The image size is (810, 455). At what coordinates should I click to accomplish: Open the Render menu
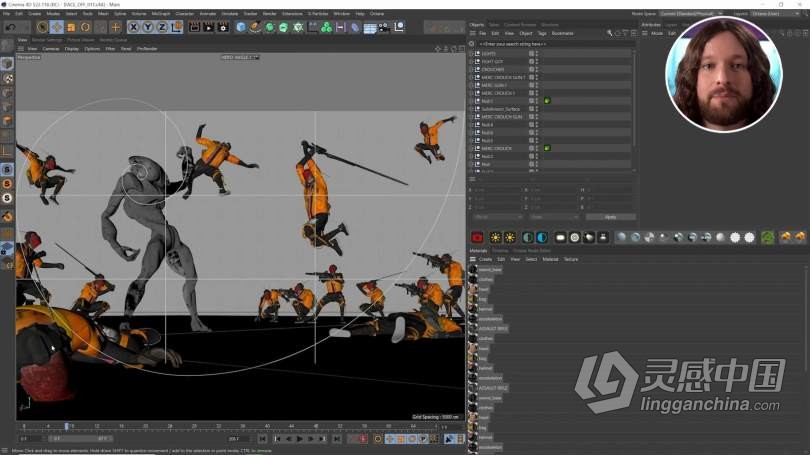[x=269, y=13]
